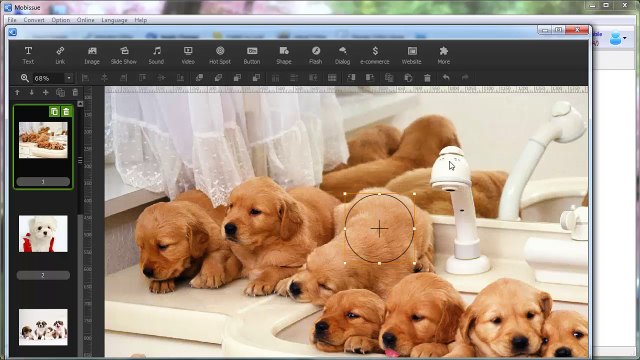
Task: Click the magnifier zoom icon
Action: click(x=24, y=78)
